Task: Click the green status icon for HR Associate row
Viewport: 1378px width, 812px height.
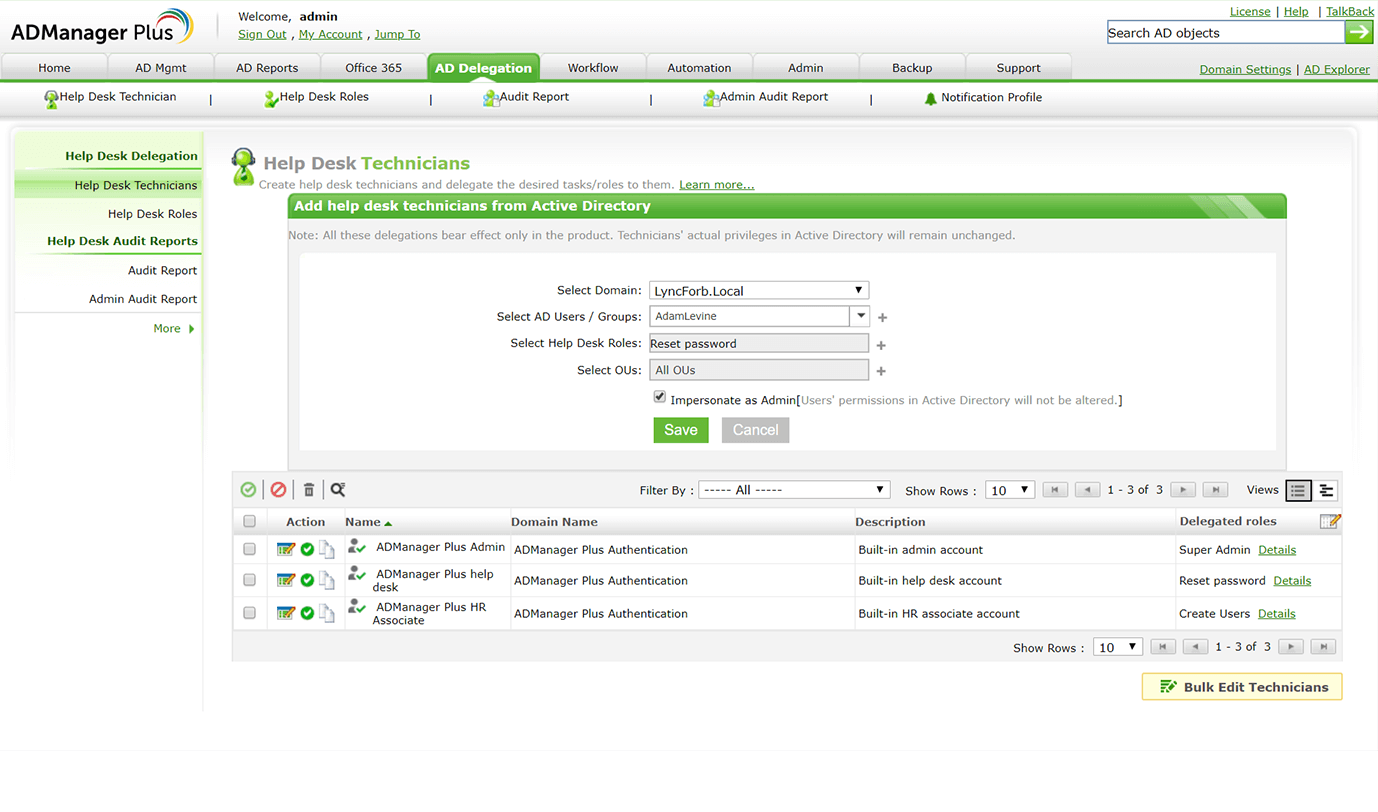Action: (307, 613)
